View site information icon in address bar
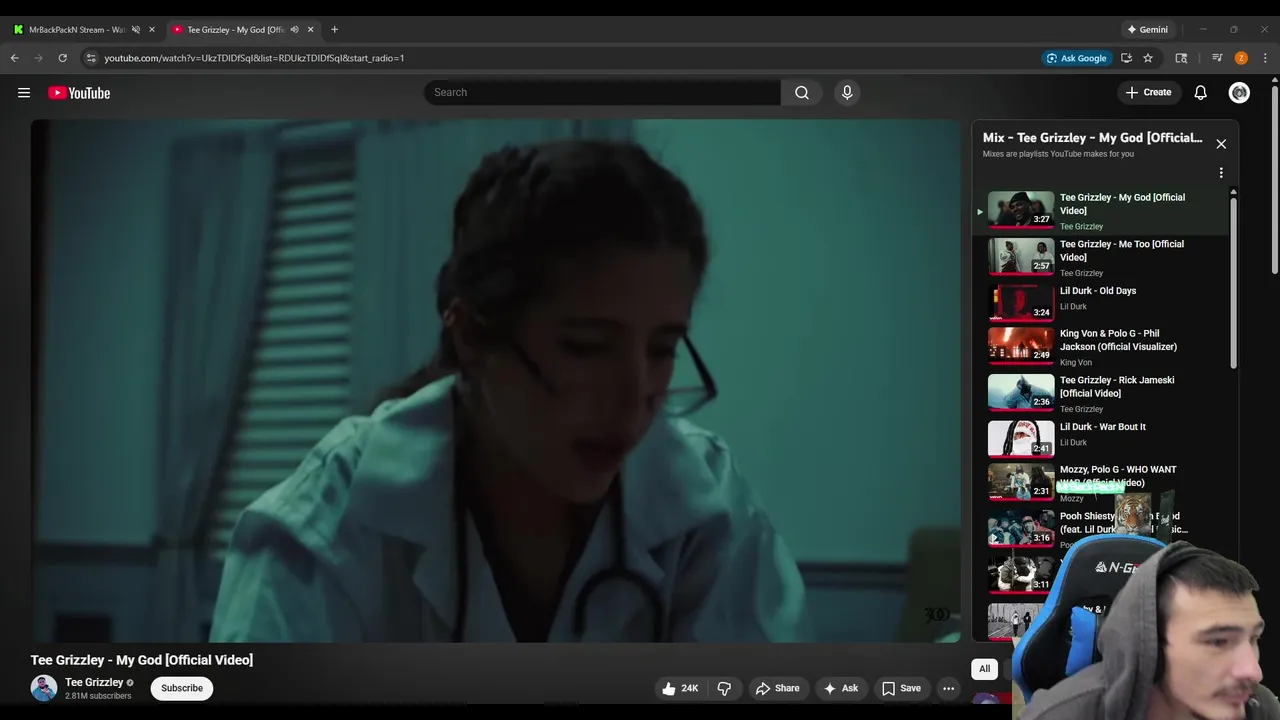Viewport: 1280px width, 720px height. click(x=91, y=58)
